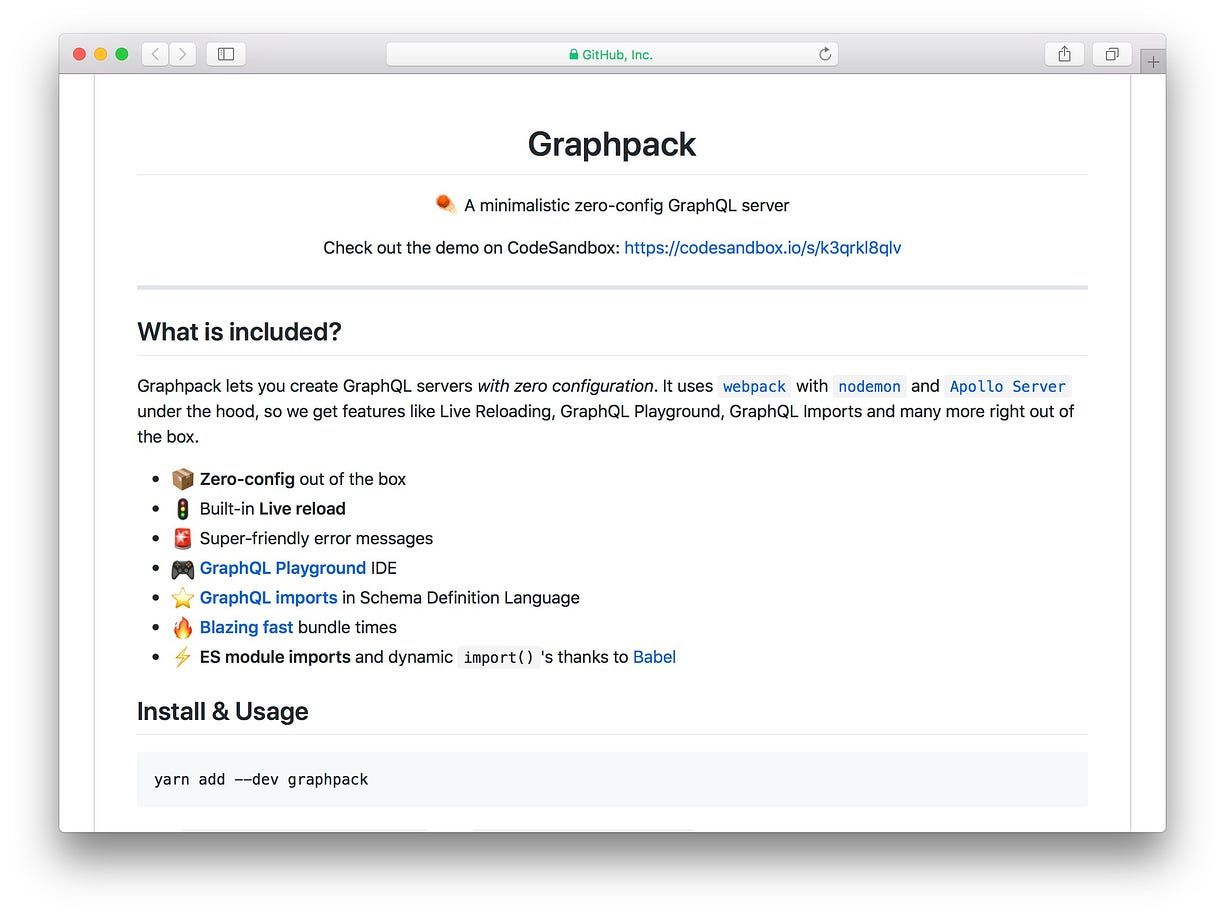This screenshot has height=917, width=1225.
Task: Click 'Super-friendly error messages' text
Action: (x=316, y=538)
